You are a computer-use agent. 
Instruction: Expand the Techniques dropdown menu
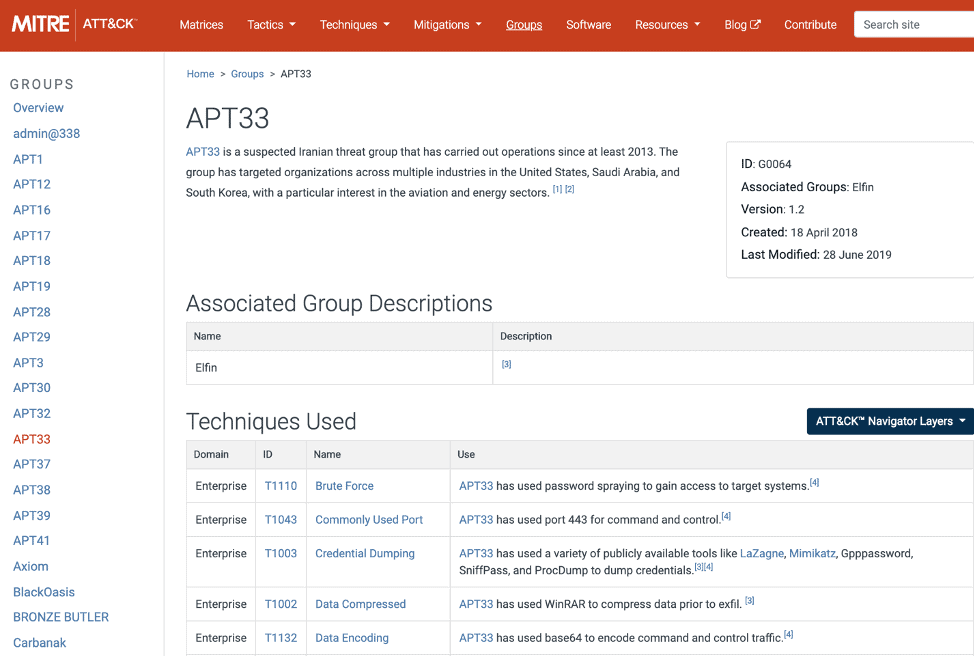point(355,25)
